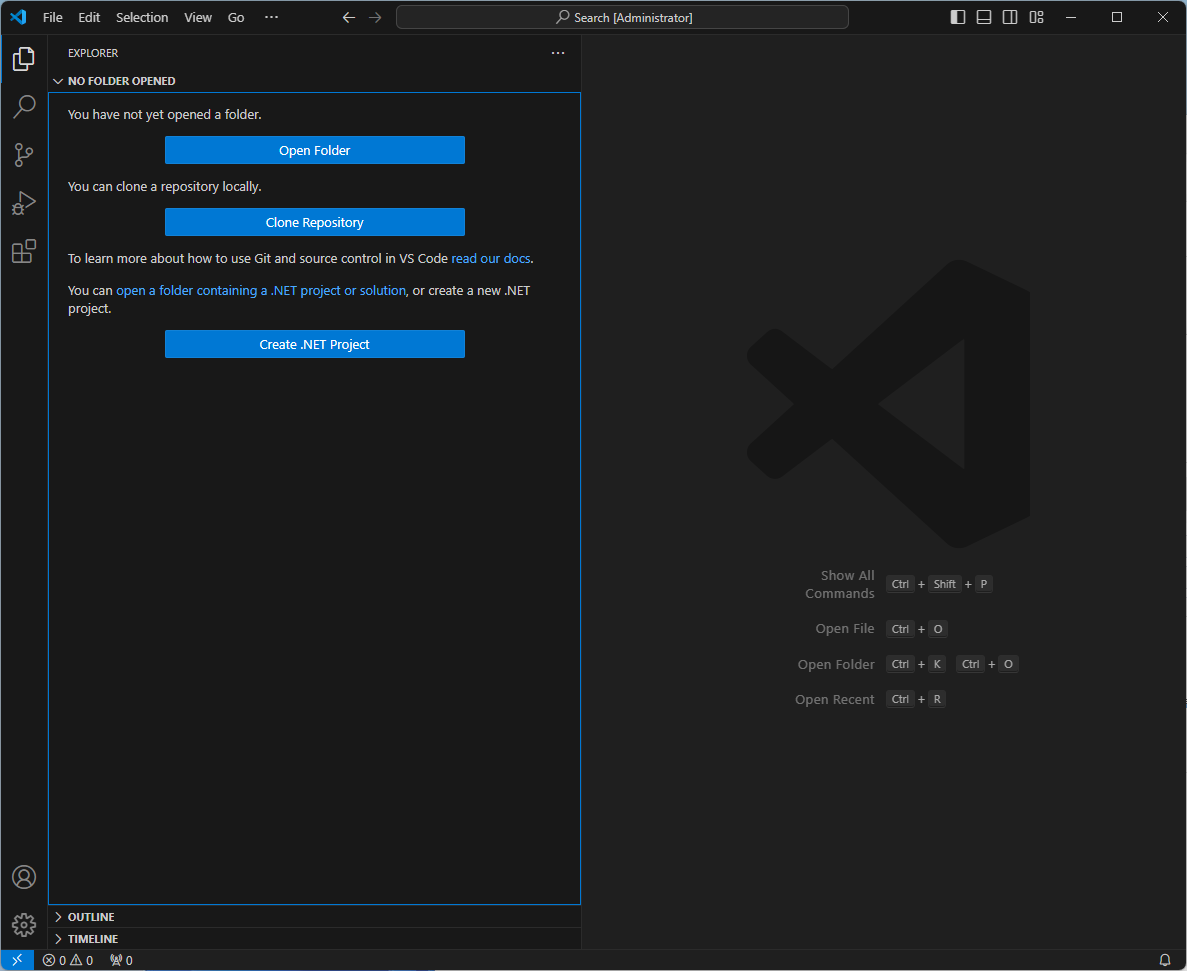
Task: Click the Show All Commands hint text
Action: click(840, 585)
